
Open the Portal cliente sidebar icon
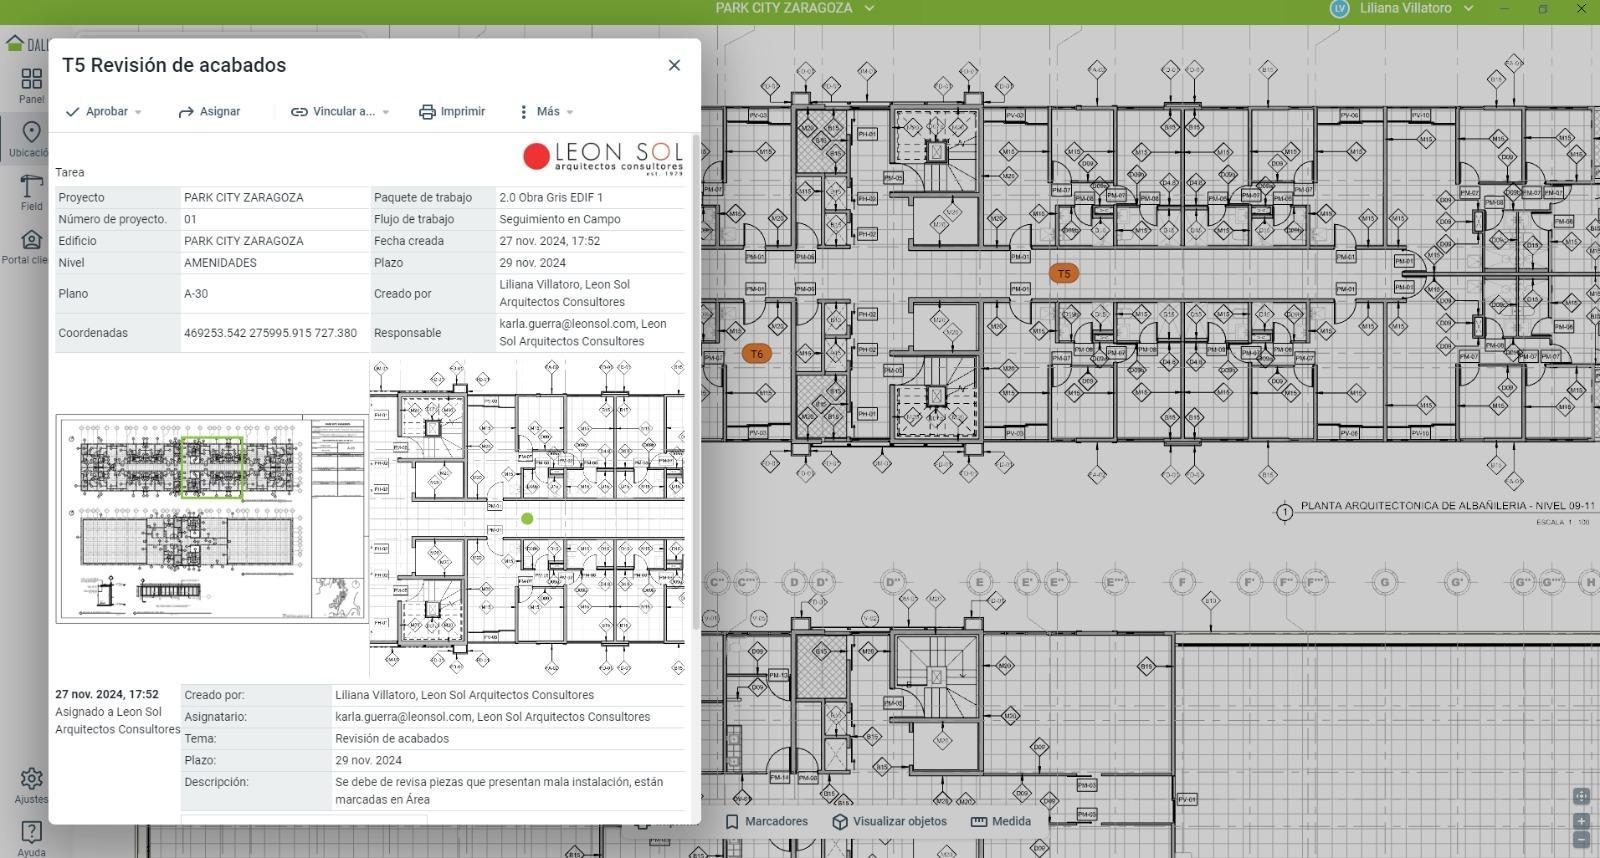pos(31,240)
